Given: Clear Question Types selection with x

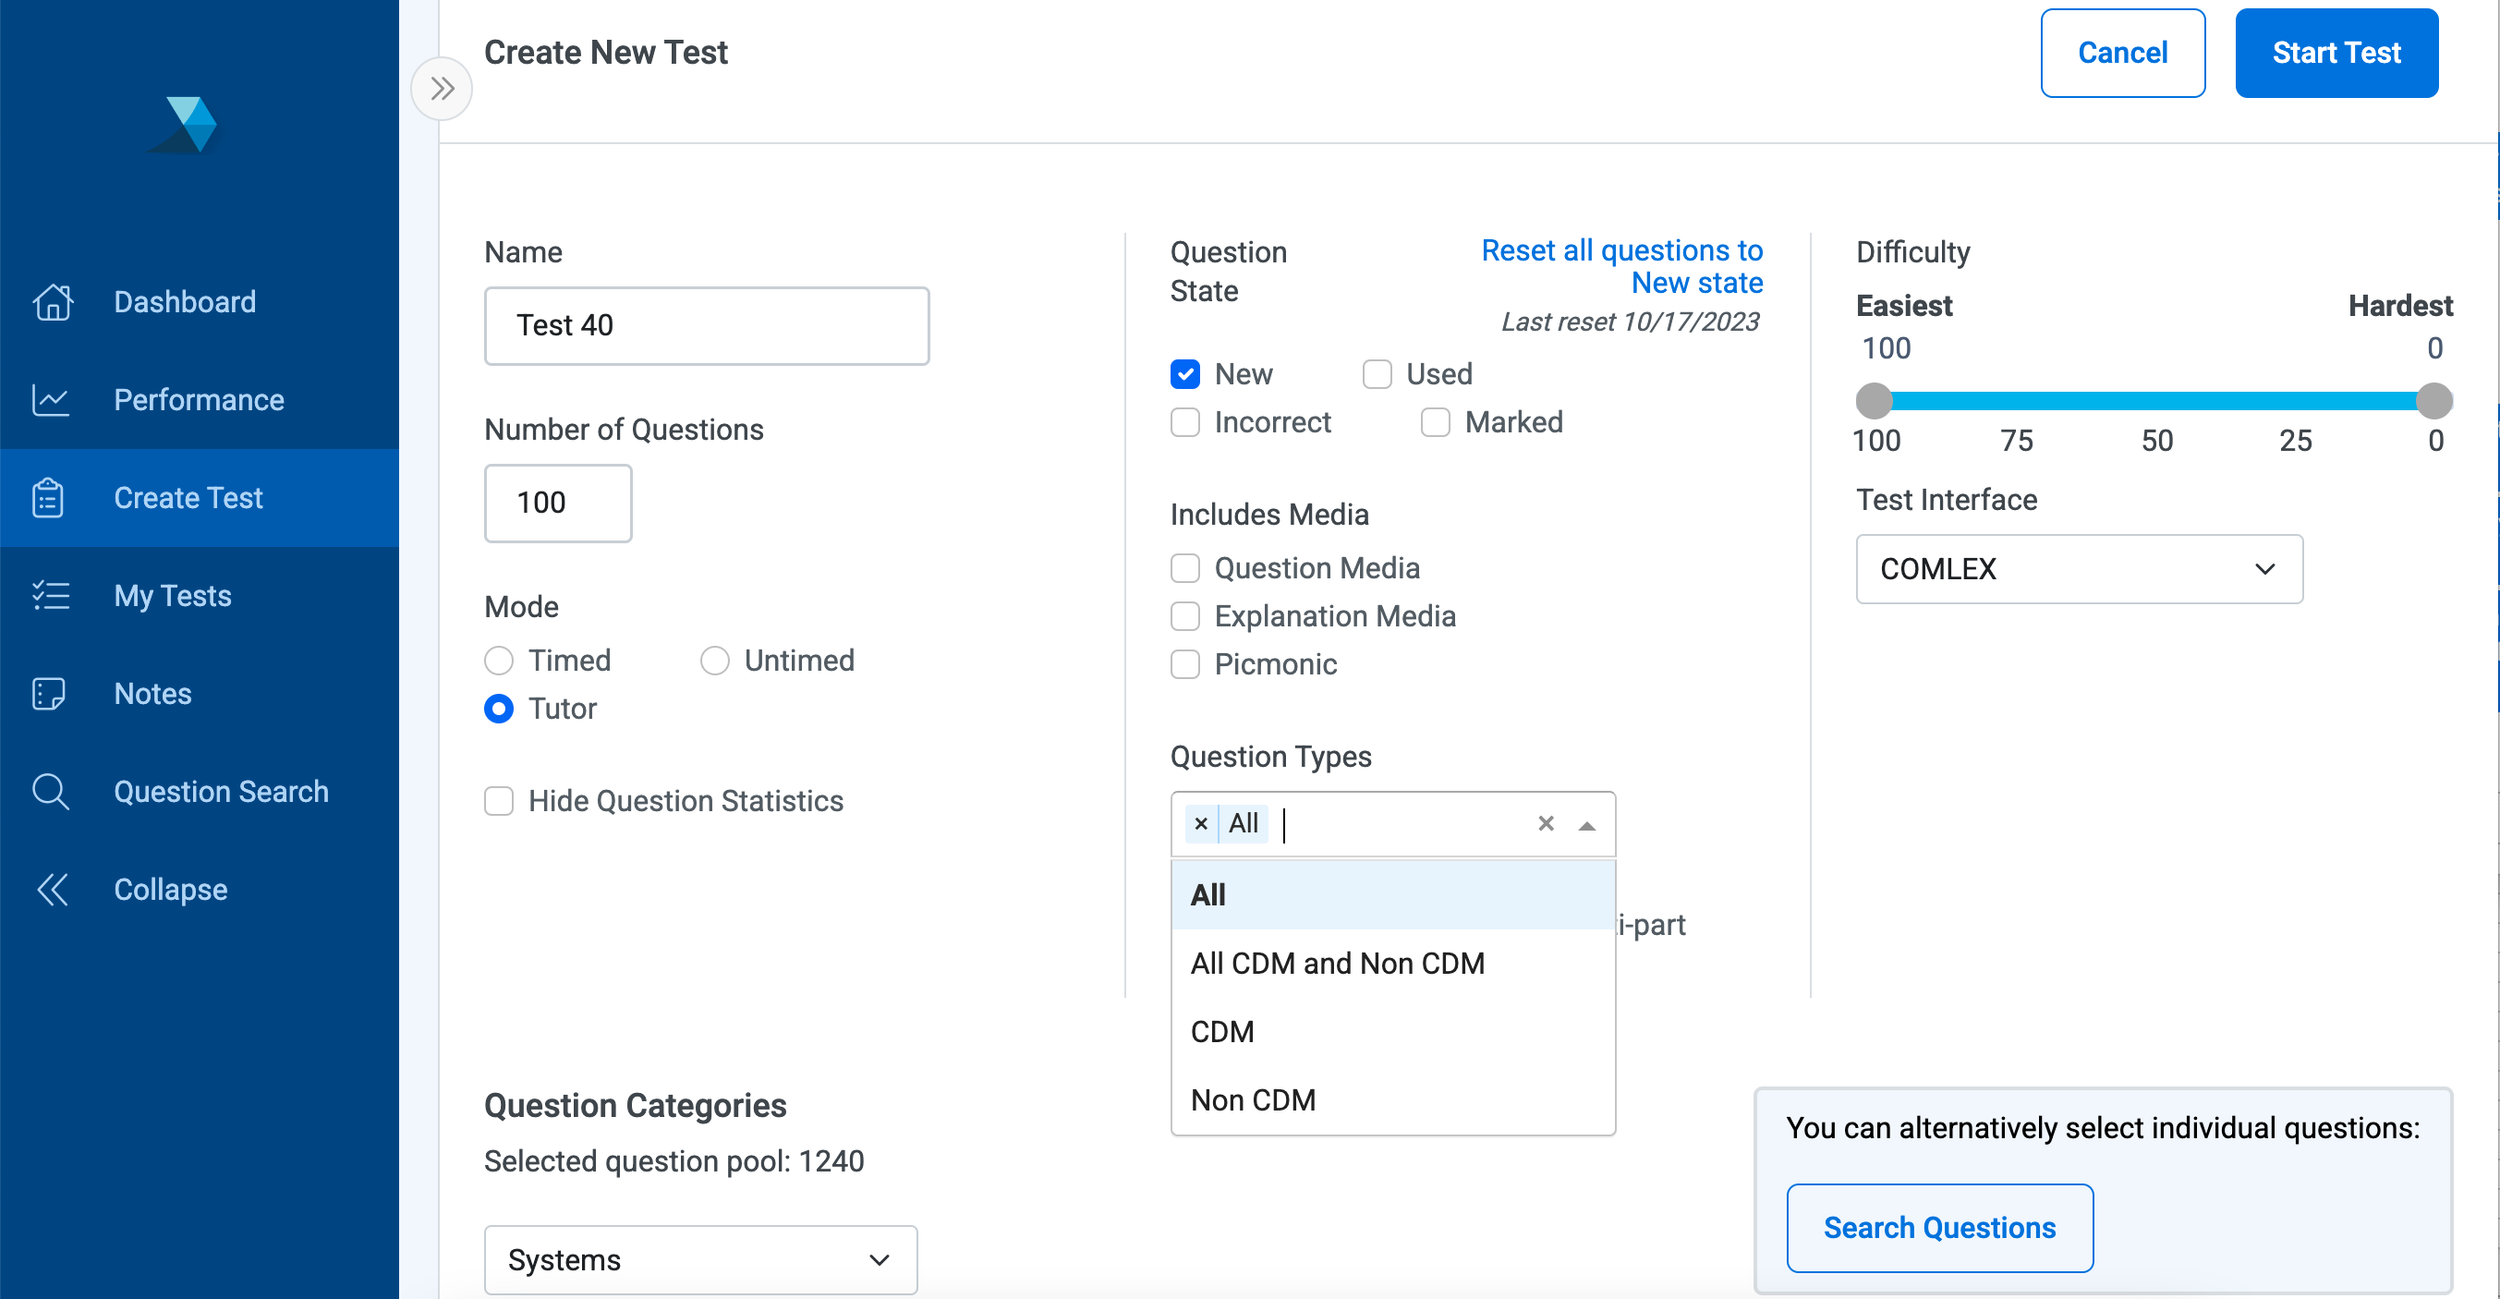Looking at the screenshot, I should pyautogui.click(x=1546, y=824).
